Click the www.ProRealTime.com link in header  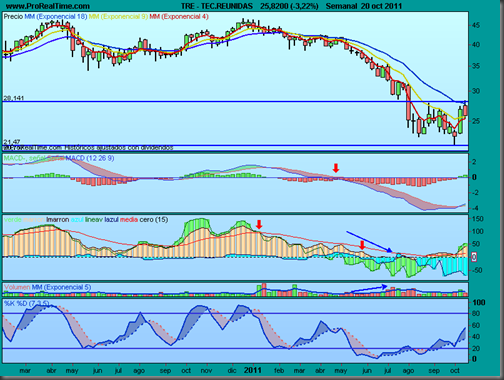[48, 6]
